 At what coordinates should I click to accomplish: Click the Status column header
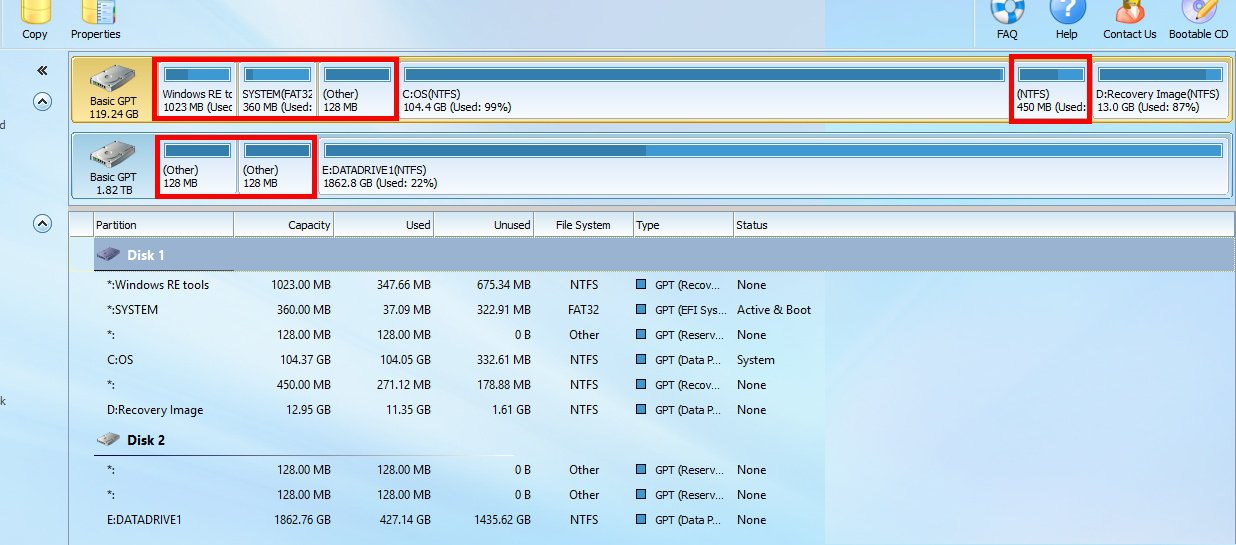pos(752,225)
